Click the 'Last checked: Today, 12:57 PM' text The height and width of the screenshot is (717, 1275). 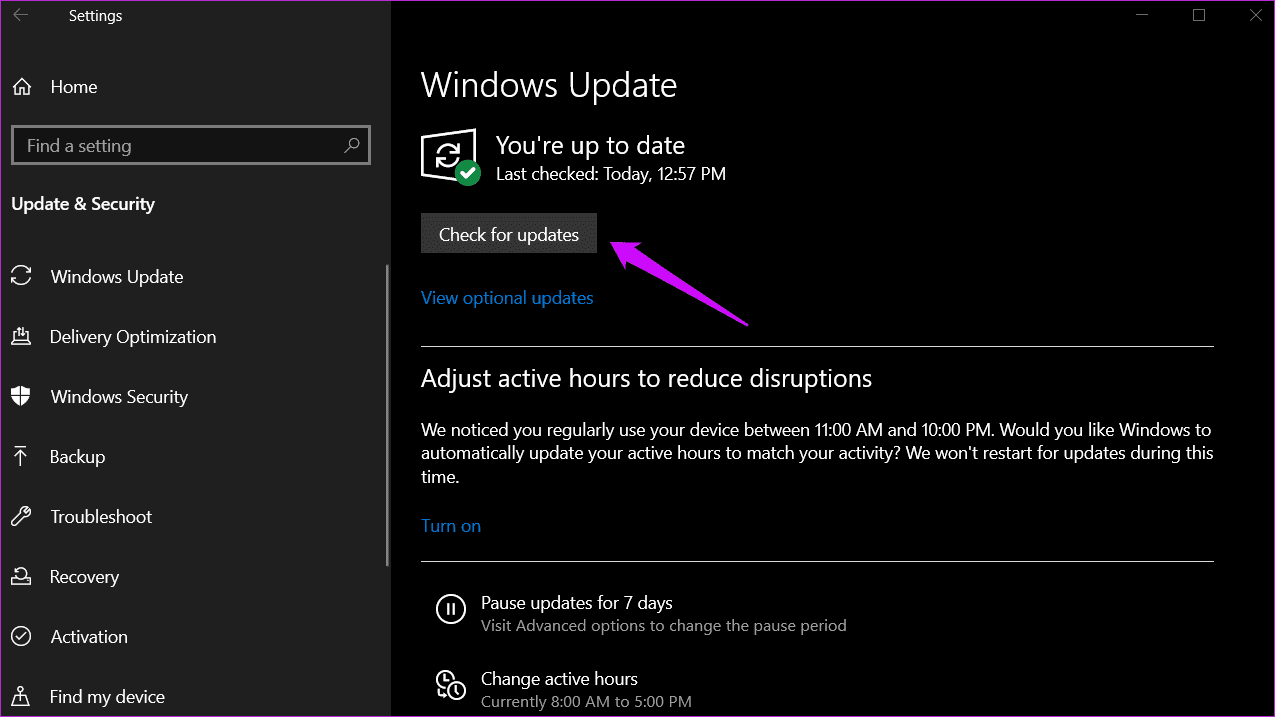[x=611, y=174]
